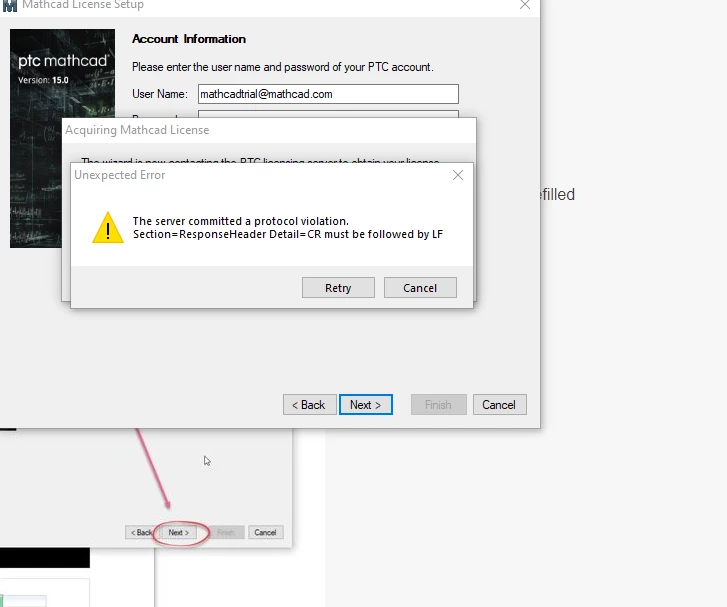Click the greyed Finish button in wizard
The width and height of the screenshot is (727, 607).
pyautogui.click(x=439, y=405)
